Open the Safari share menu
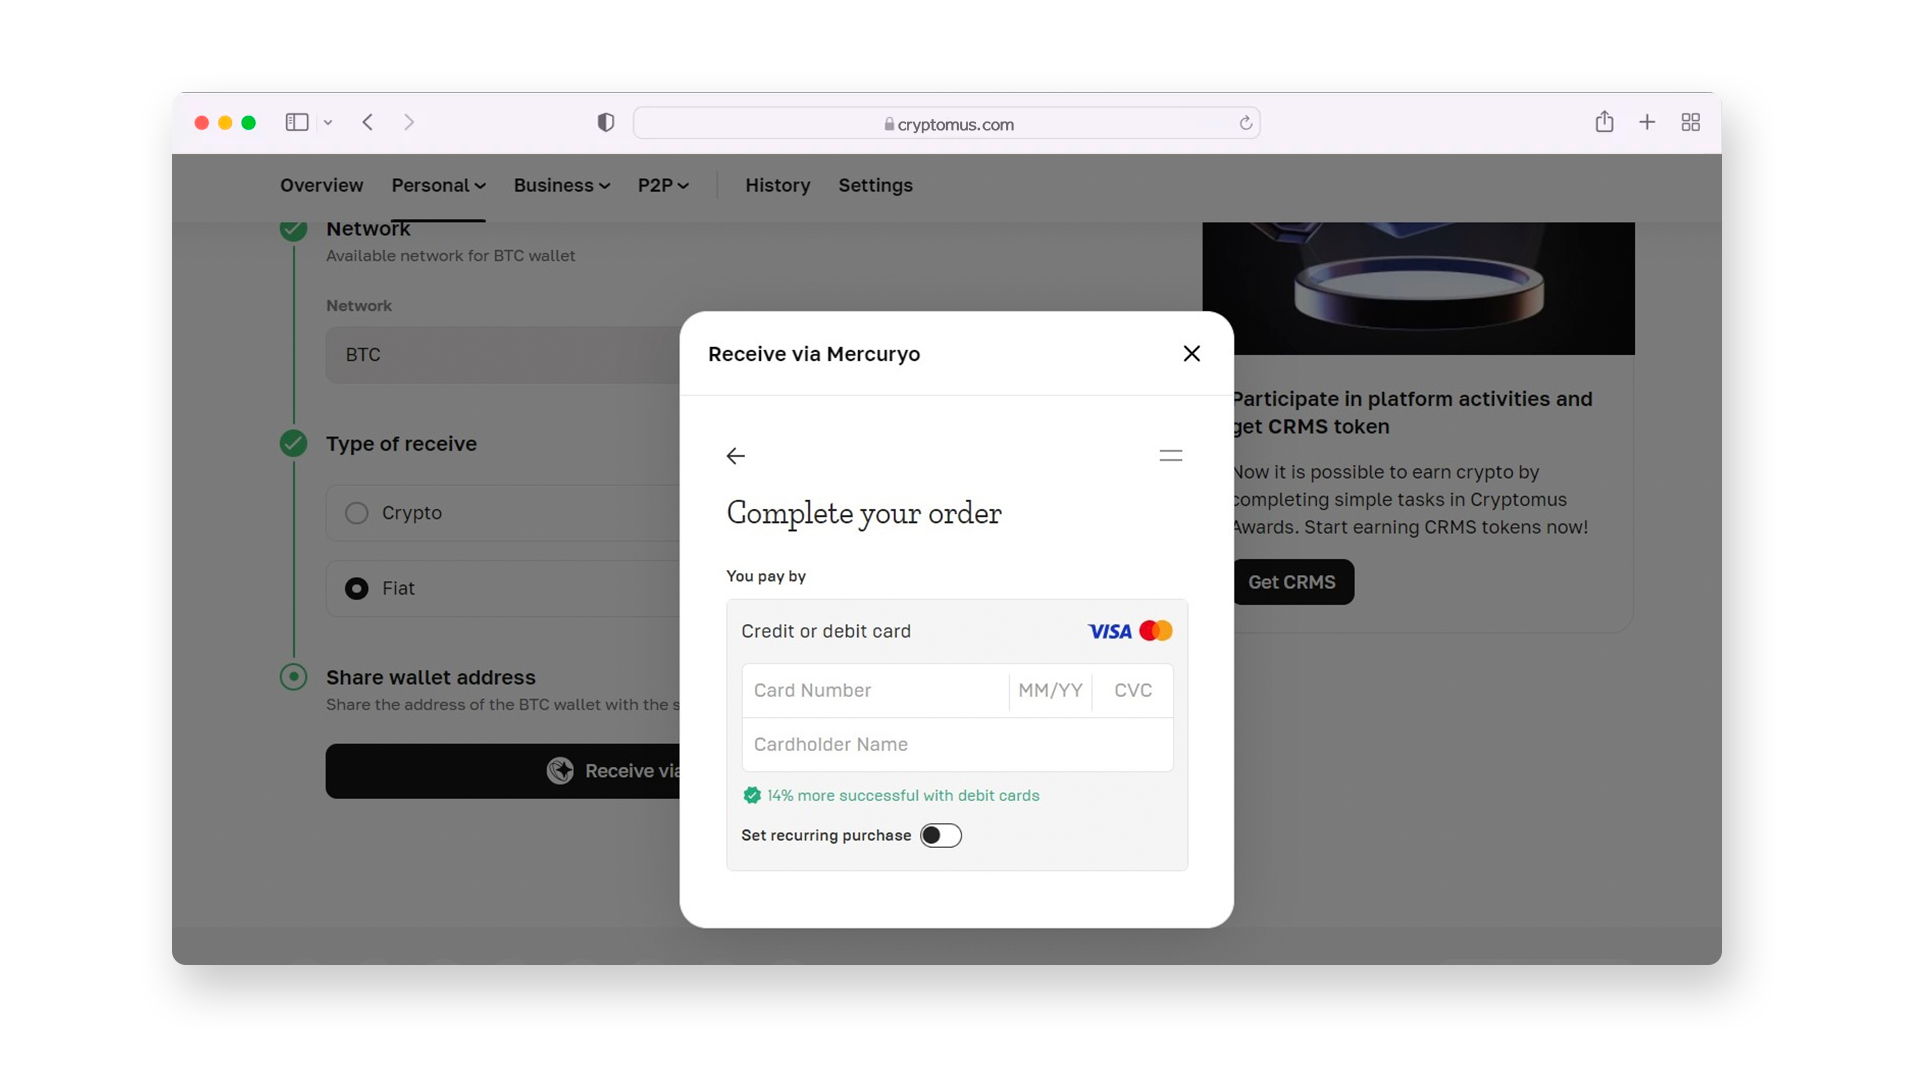1920x1080 pixels. (x=1604, y=122)
